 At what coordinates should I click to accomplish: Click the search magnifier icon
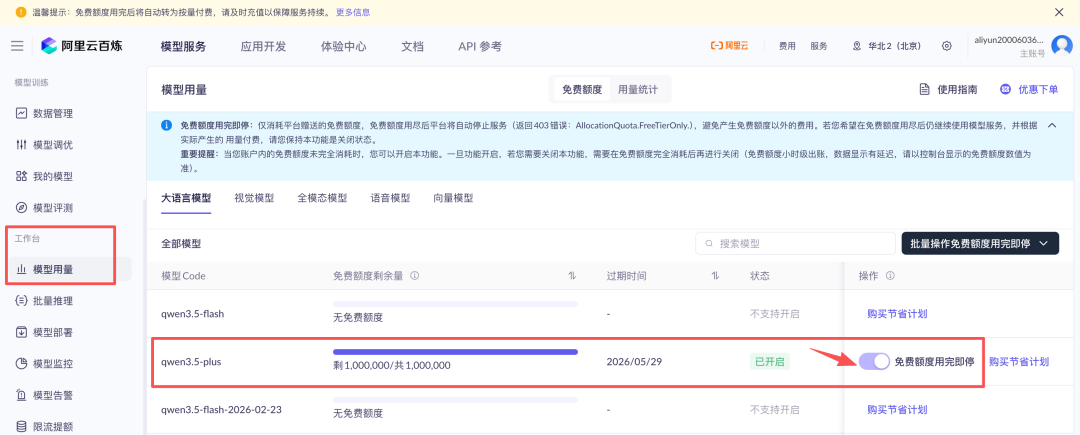709,244
